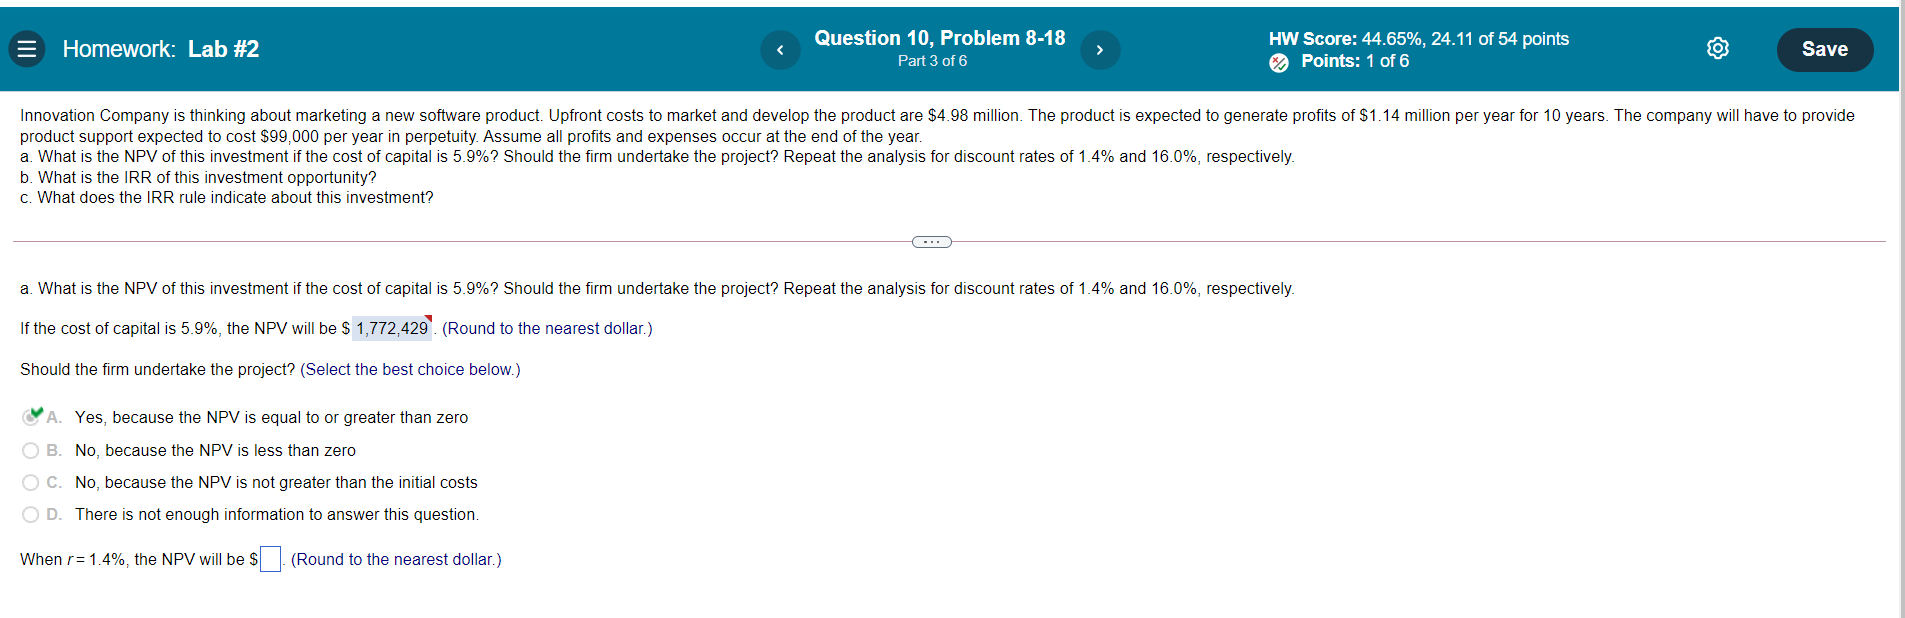Open the hamburger navigation menu
This screenshot has width=1905, height=618.
(27, 48)
